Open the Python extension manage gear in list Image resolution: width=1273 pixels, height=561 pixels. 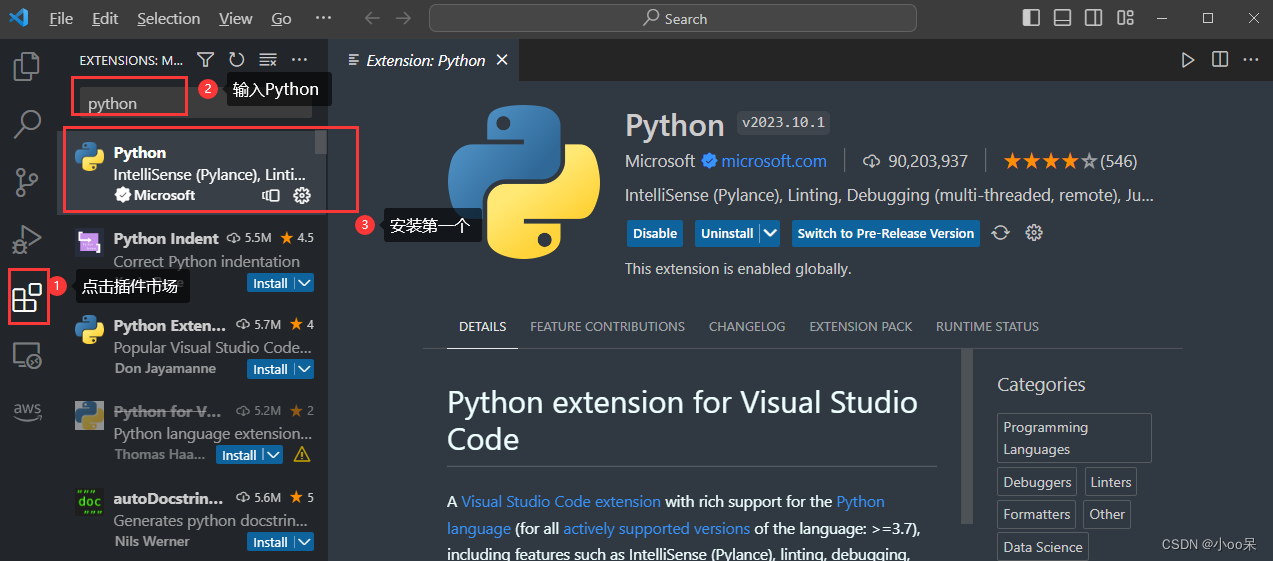point(302,195)
